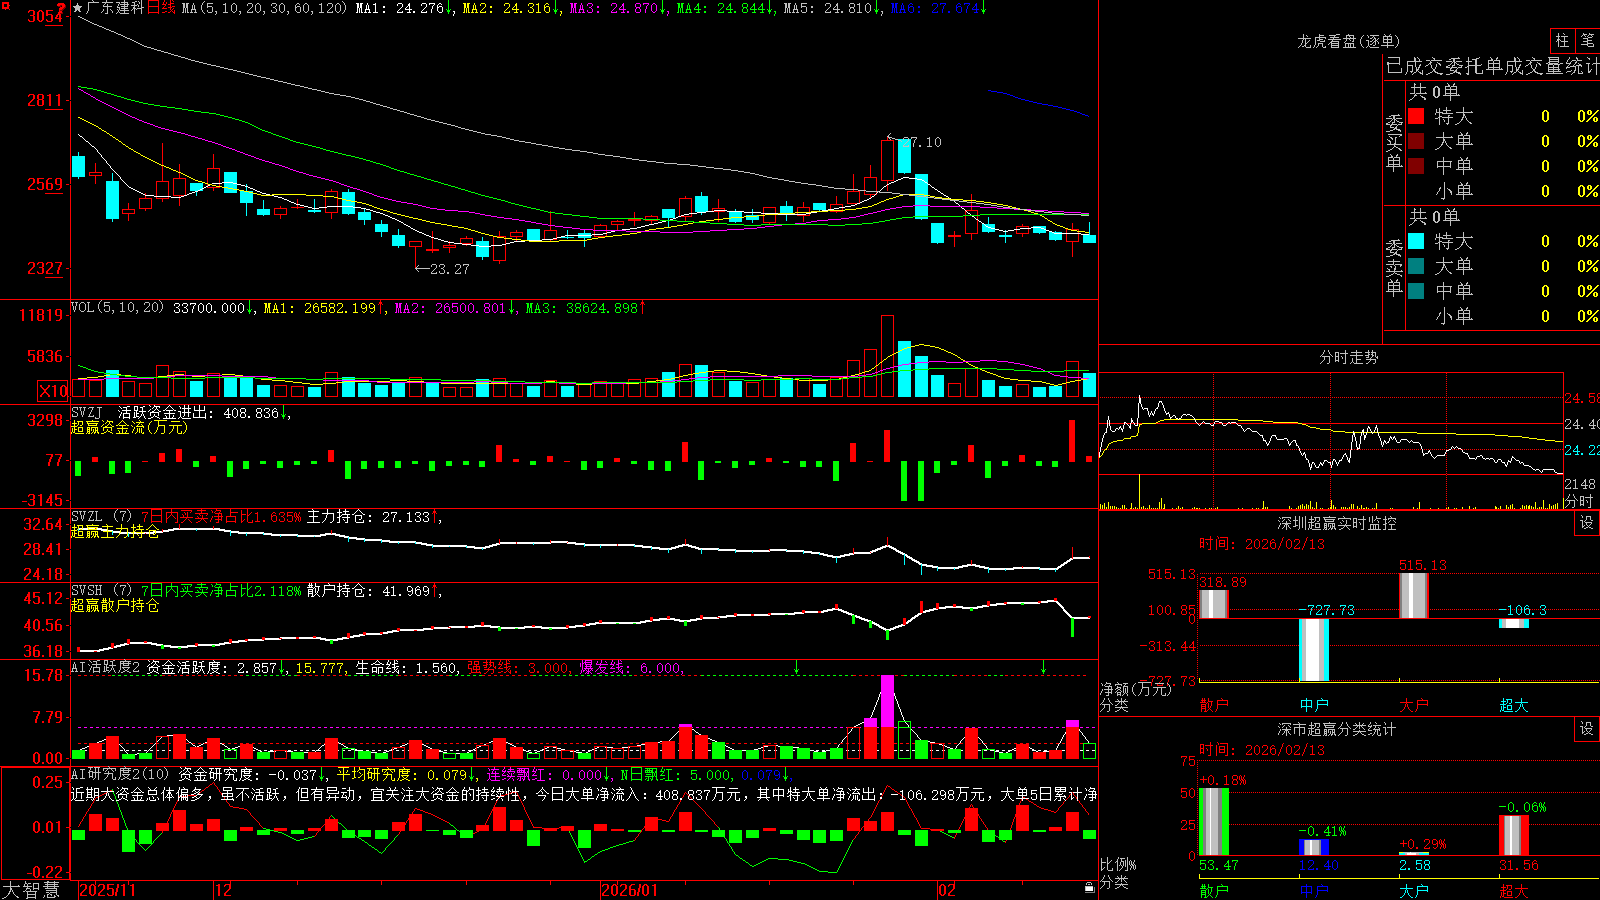1600x900 pixels.
Task: Click the dark red 中单 buy order swatch
Action: (1416, 166)
